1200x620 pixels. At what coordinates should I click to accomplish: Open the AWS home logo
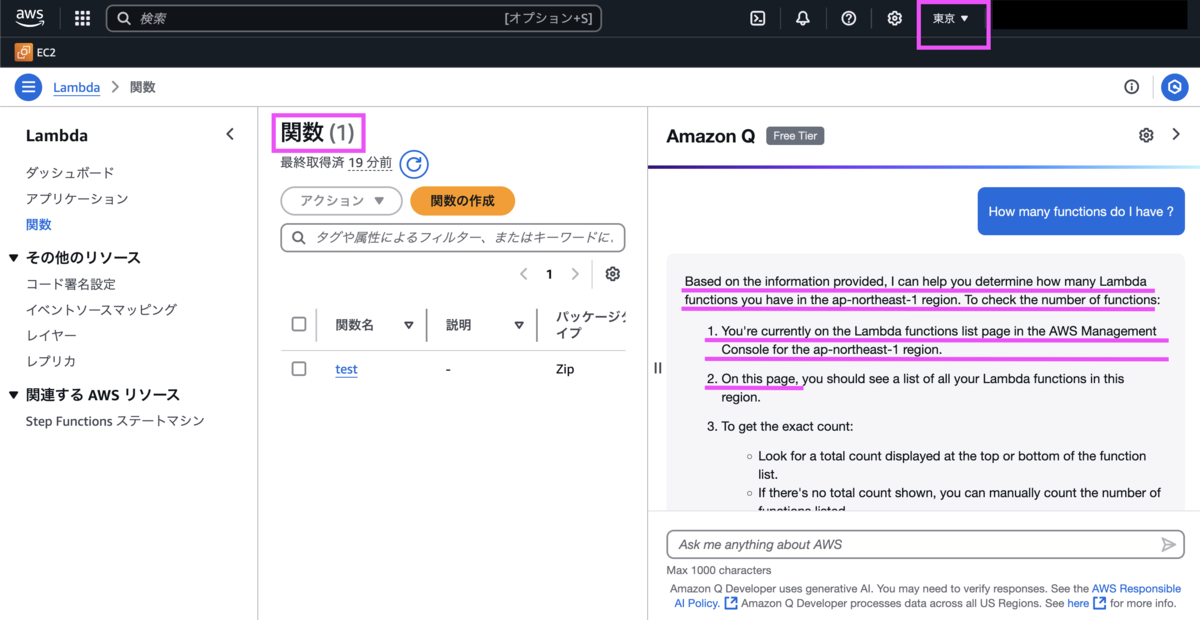(x=30, y=18)
